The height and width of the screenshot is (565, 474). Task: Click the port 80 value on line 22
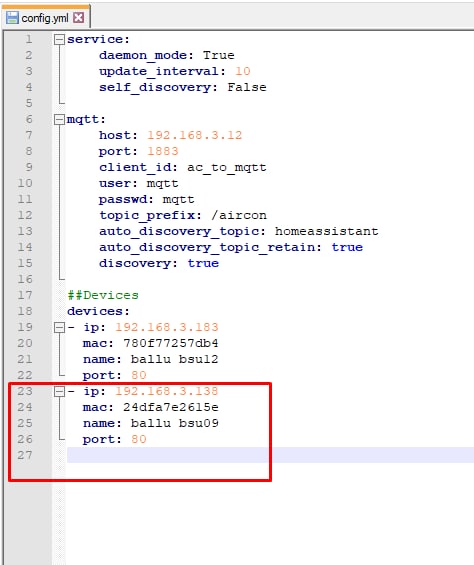coord(139,375)
